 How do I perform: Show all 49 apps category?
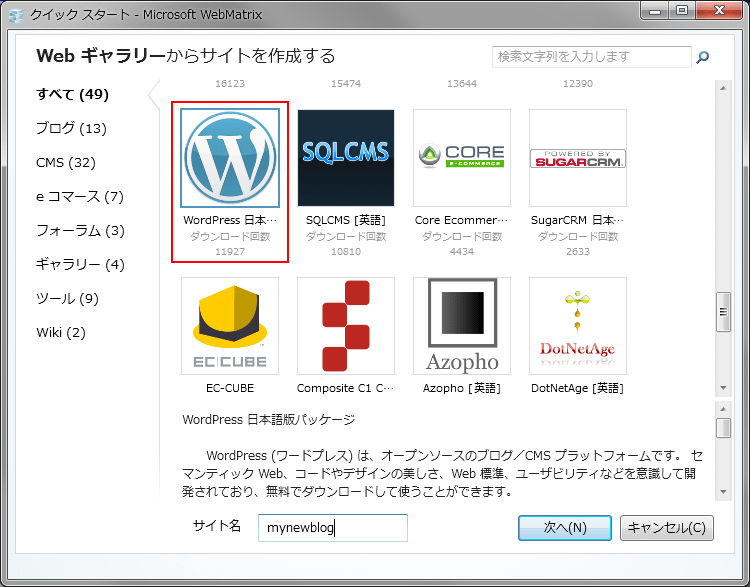pos(73,94)
